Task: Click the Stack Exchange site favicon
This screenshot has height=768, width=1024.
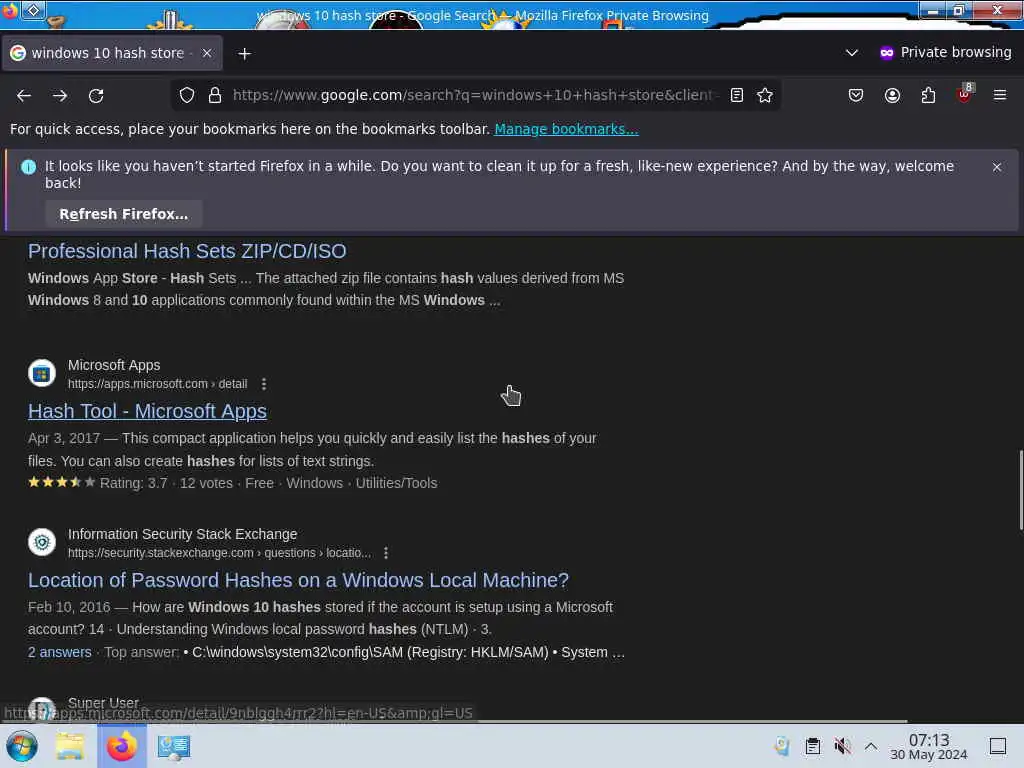Action: coord(42,542)
